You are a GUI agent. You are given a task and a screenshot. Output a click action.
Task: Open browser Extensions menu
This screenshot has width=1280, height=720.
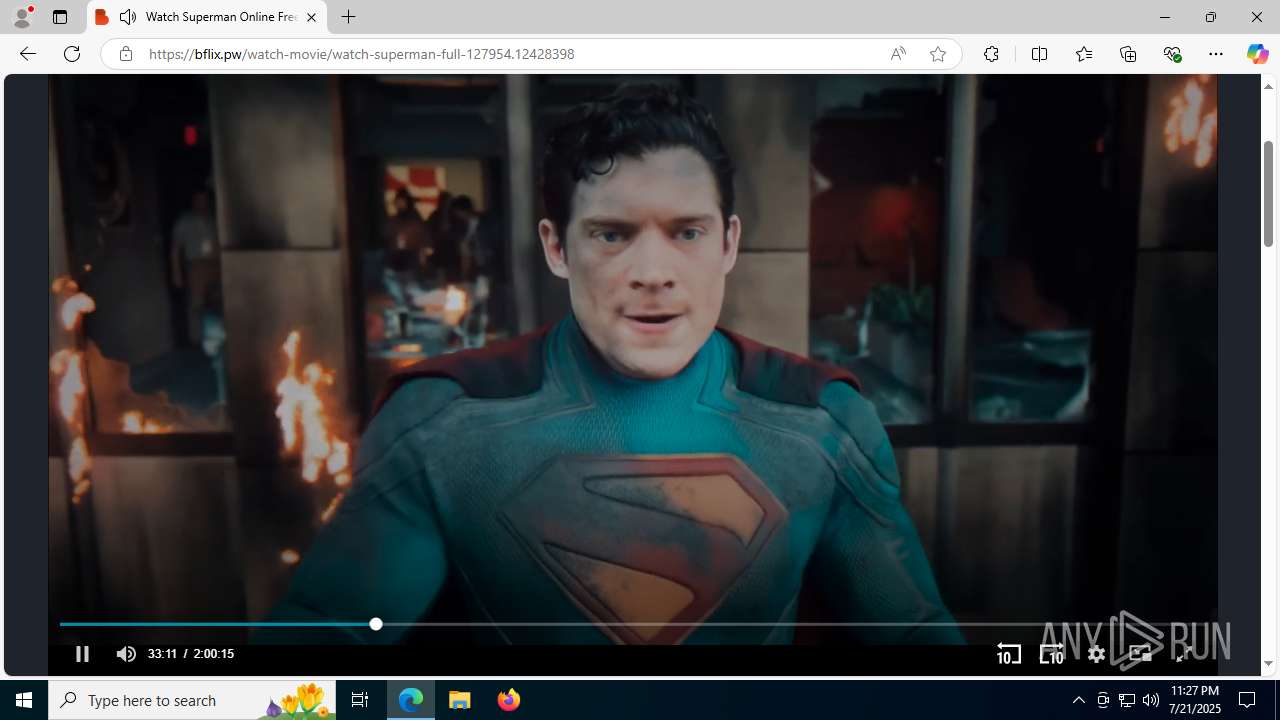click(991, 54)
